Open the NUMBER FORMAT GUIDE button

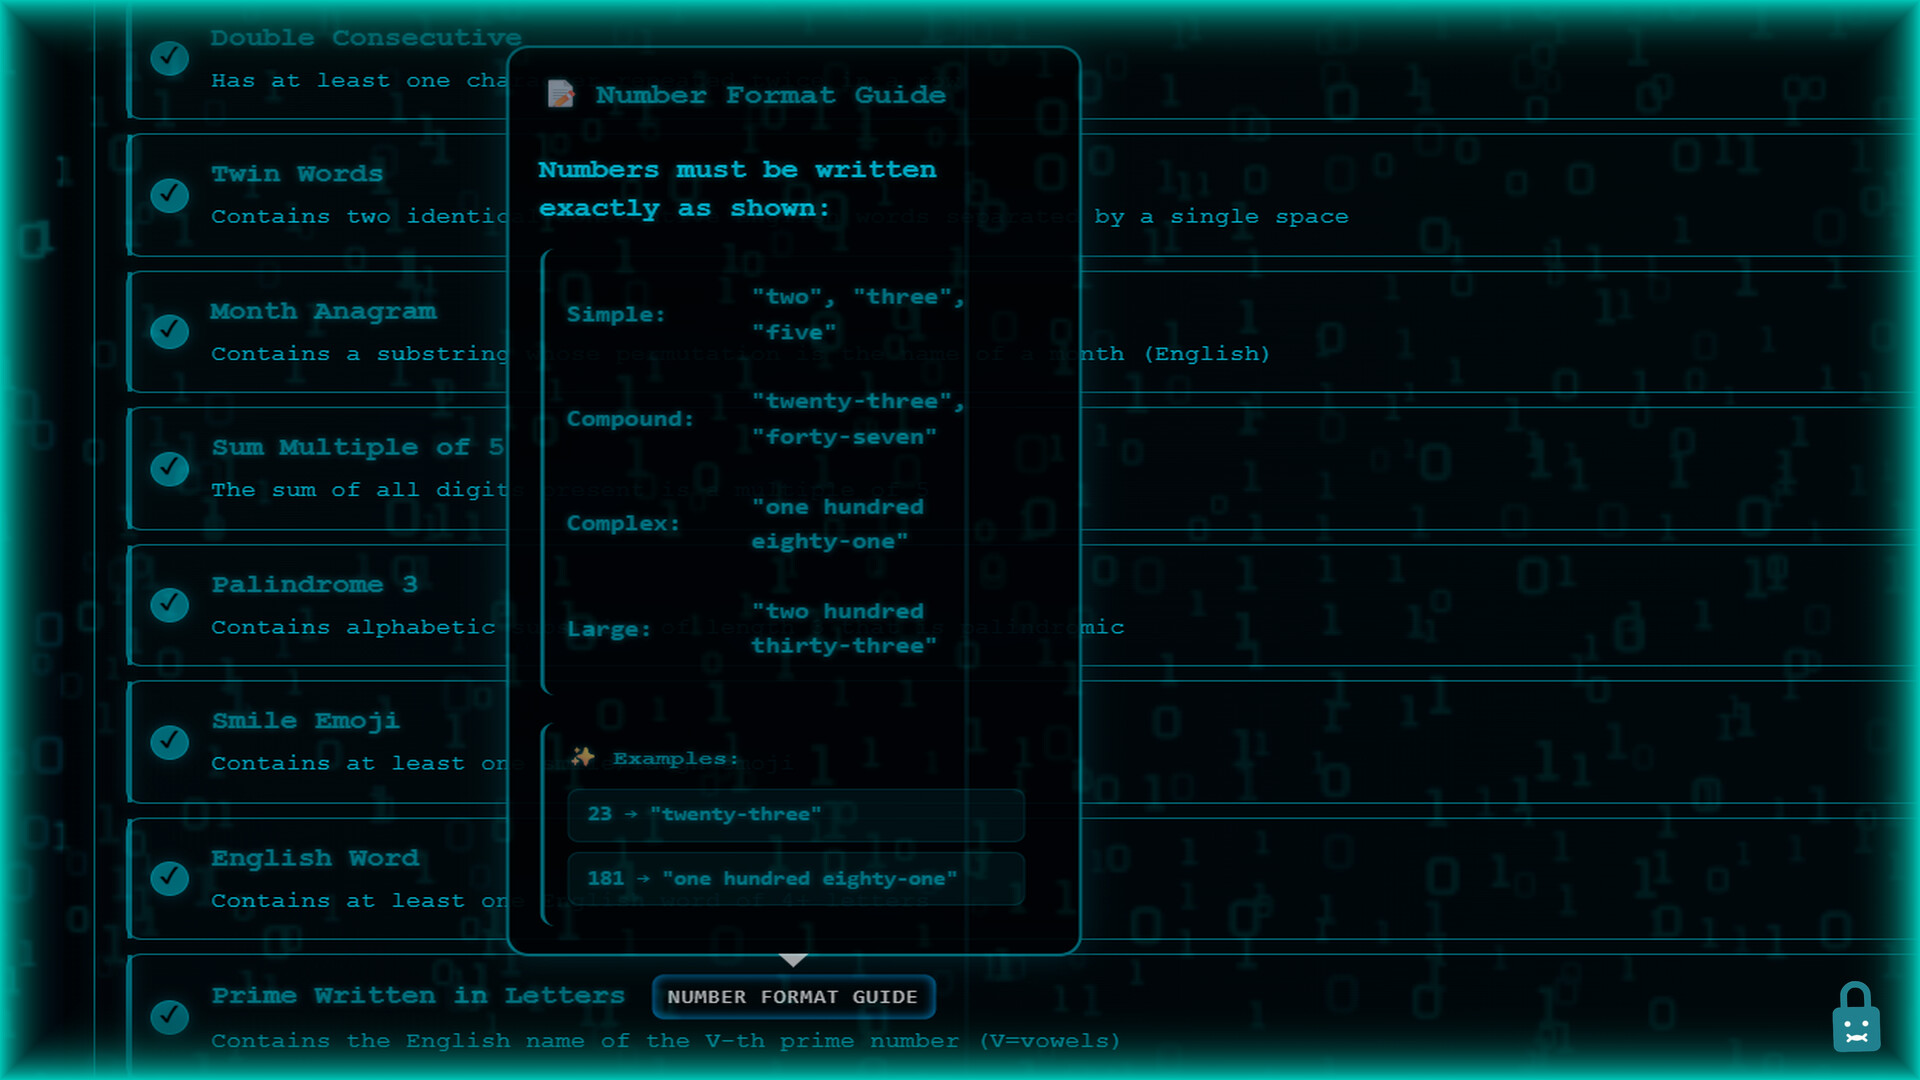[x=793, y=997]
